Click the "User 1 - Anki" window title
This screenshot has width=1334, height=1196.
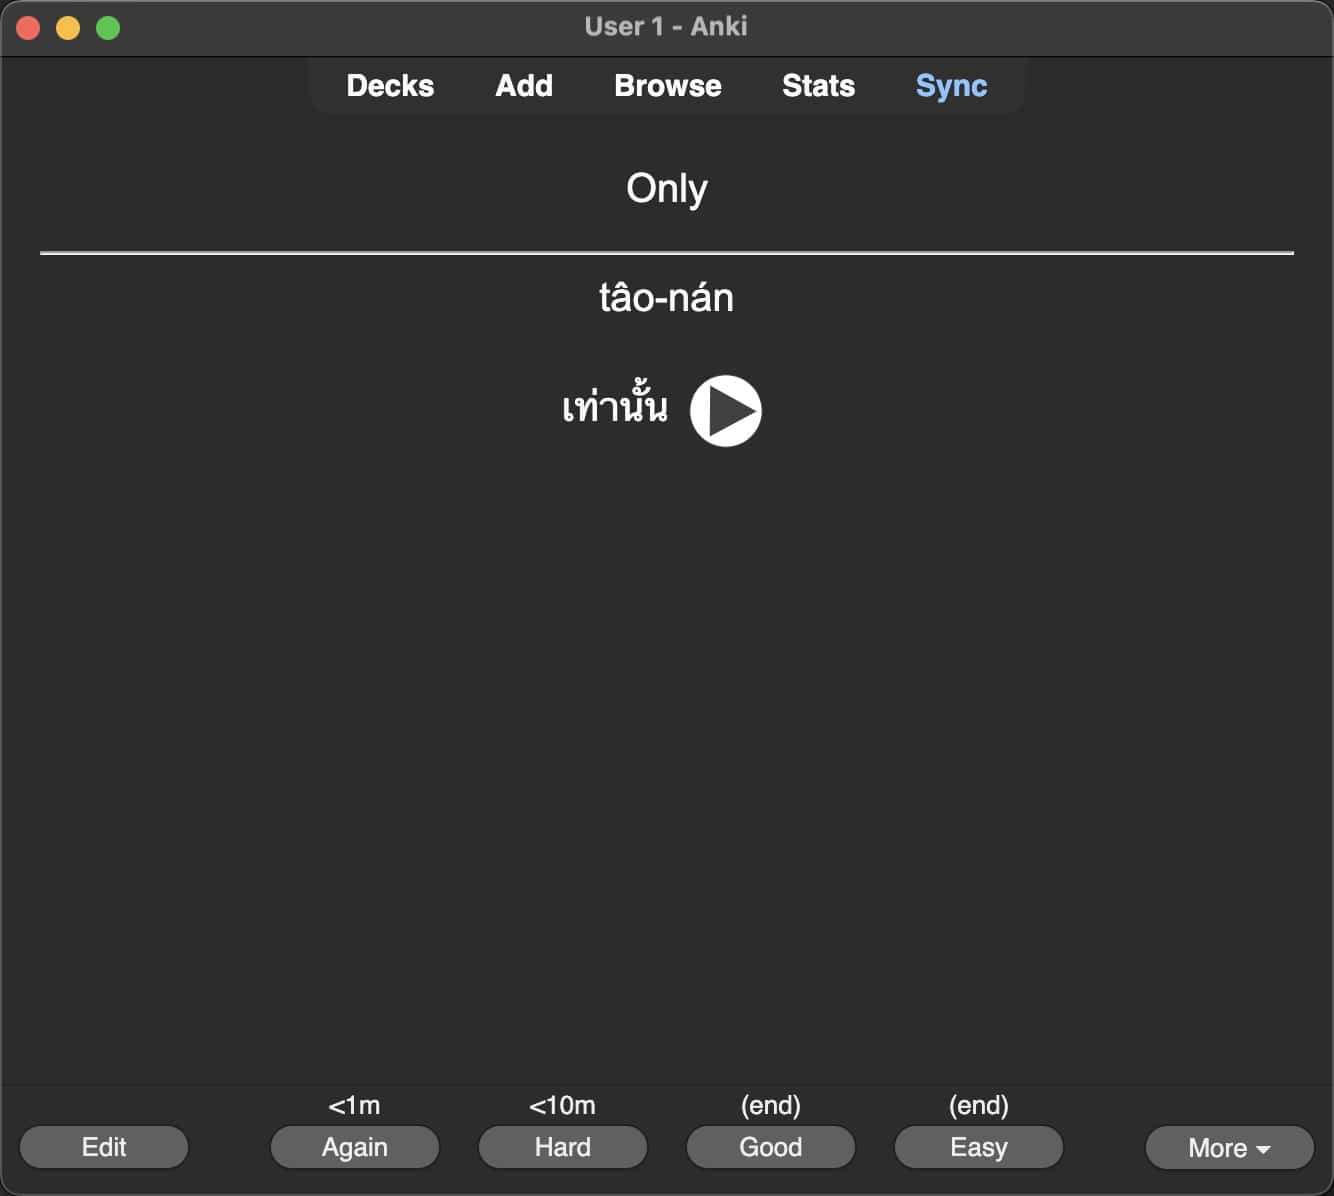[666, 26]
